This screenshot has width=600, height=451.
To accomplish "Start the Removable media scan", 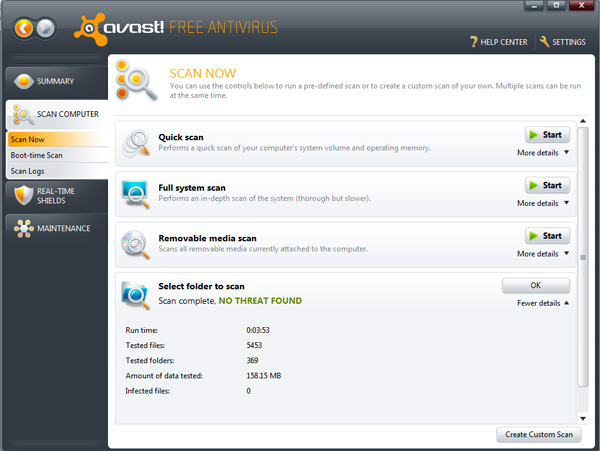I will 547,236.
